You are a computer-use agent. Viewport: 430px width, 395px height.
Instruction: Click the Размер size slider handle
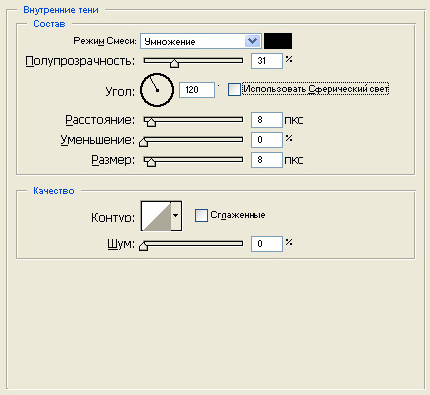151,162
